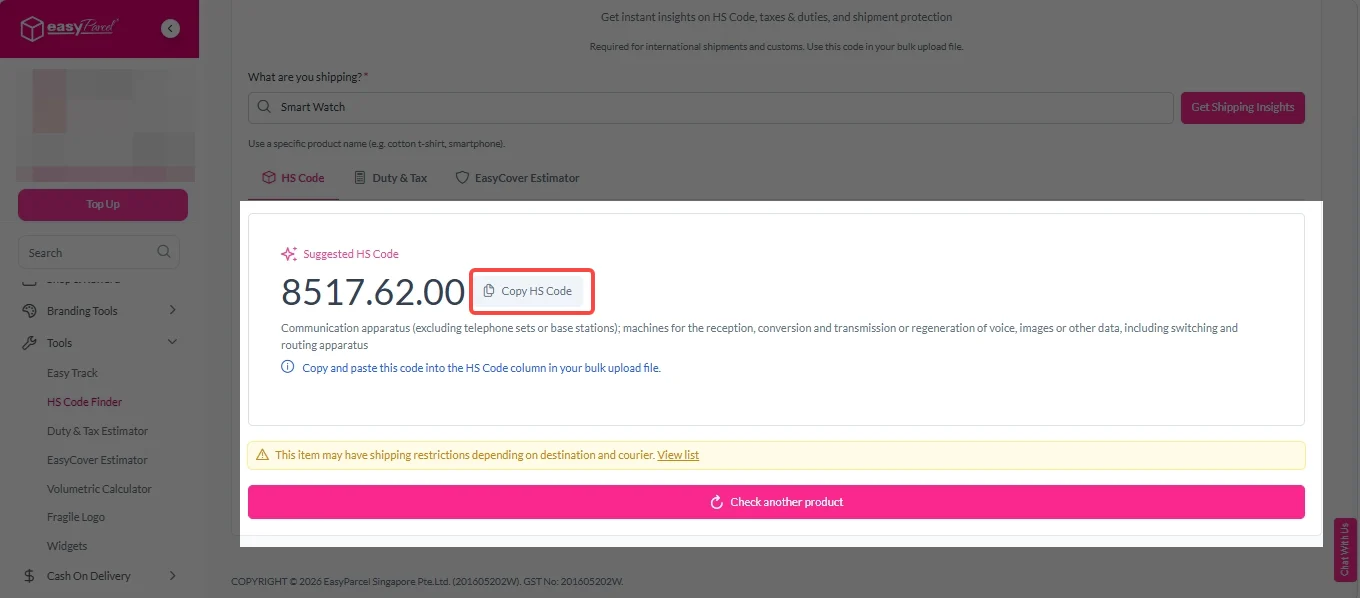Expand the Cash On Delivery chevron
The image size is (1360, 598).
point(172,576)
